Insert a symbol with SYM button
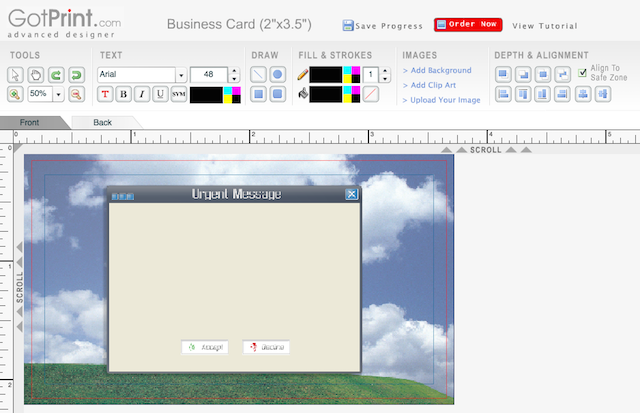640x413 pixels. [x=179, y=94]
